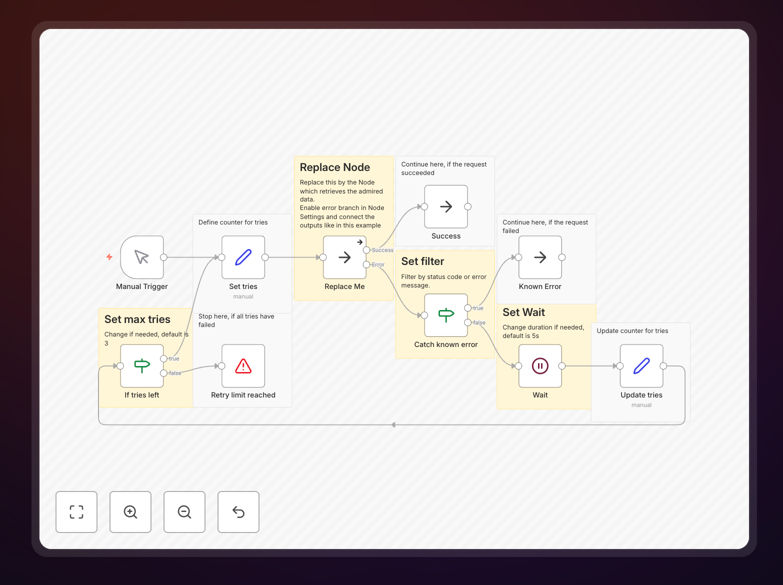Click the true output of If tries left

tap(164, 359)
